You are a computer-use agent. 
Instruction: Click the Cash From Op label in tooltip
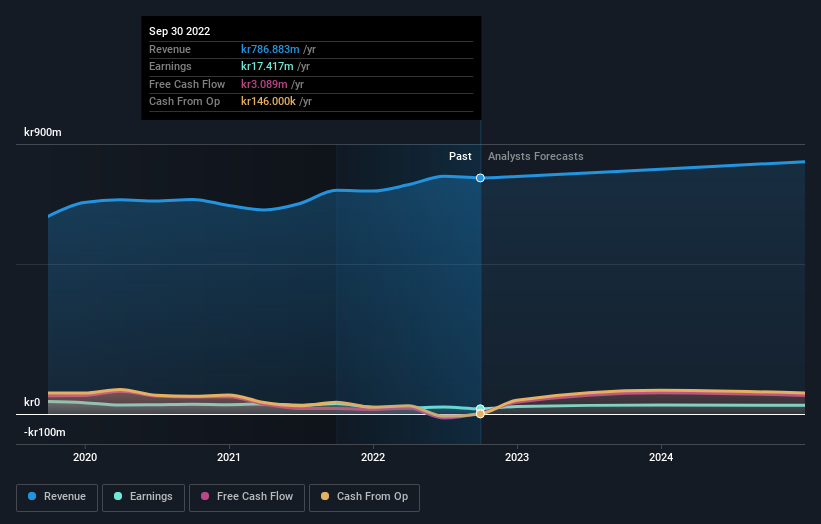click(184, 102)
